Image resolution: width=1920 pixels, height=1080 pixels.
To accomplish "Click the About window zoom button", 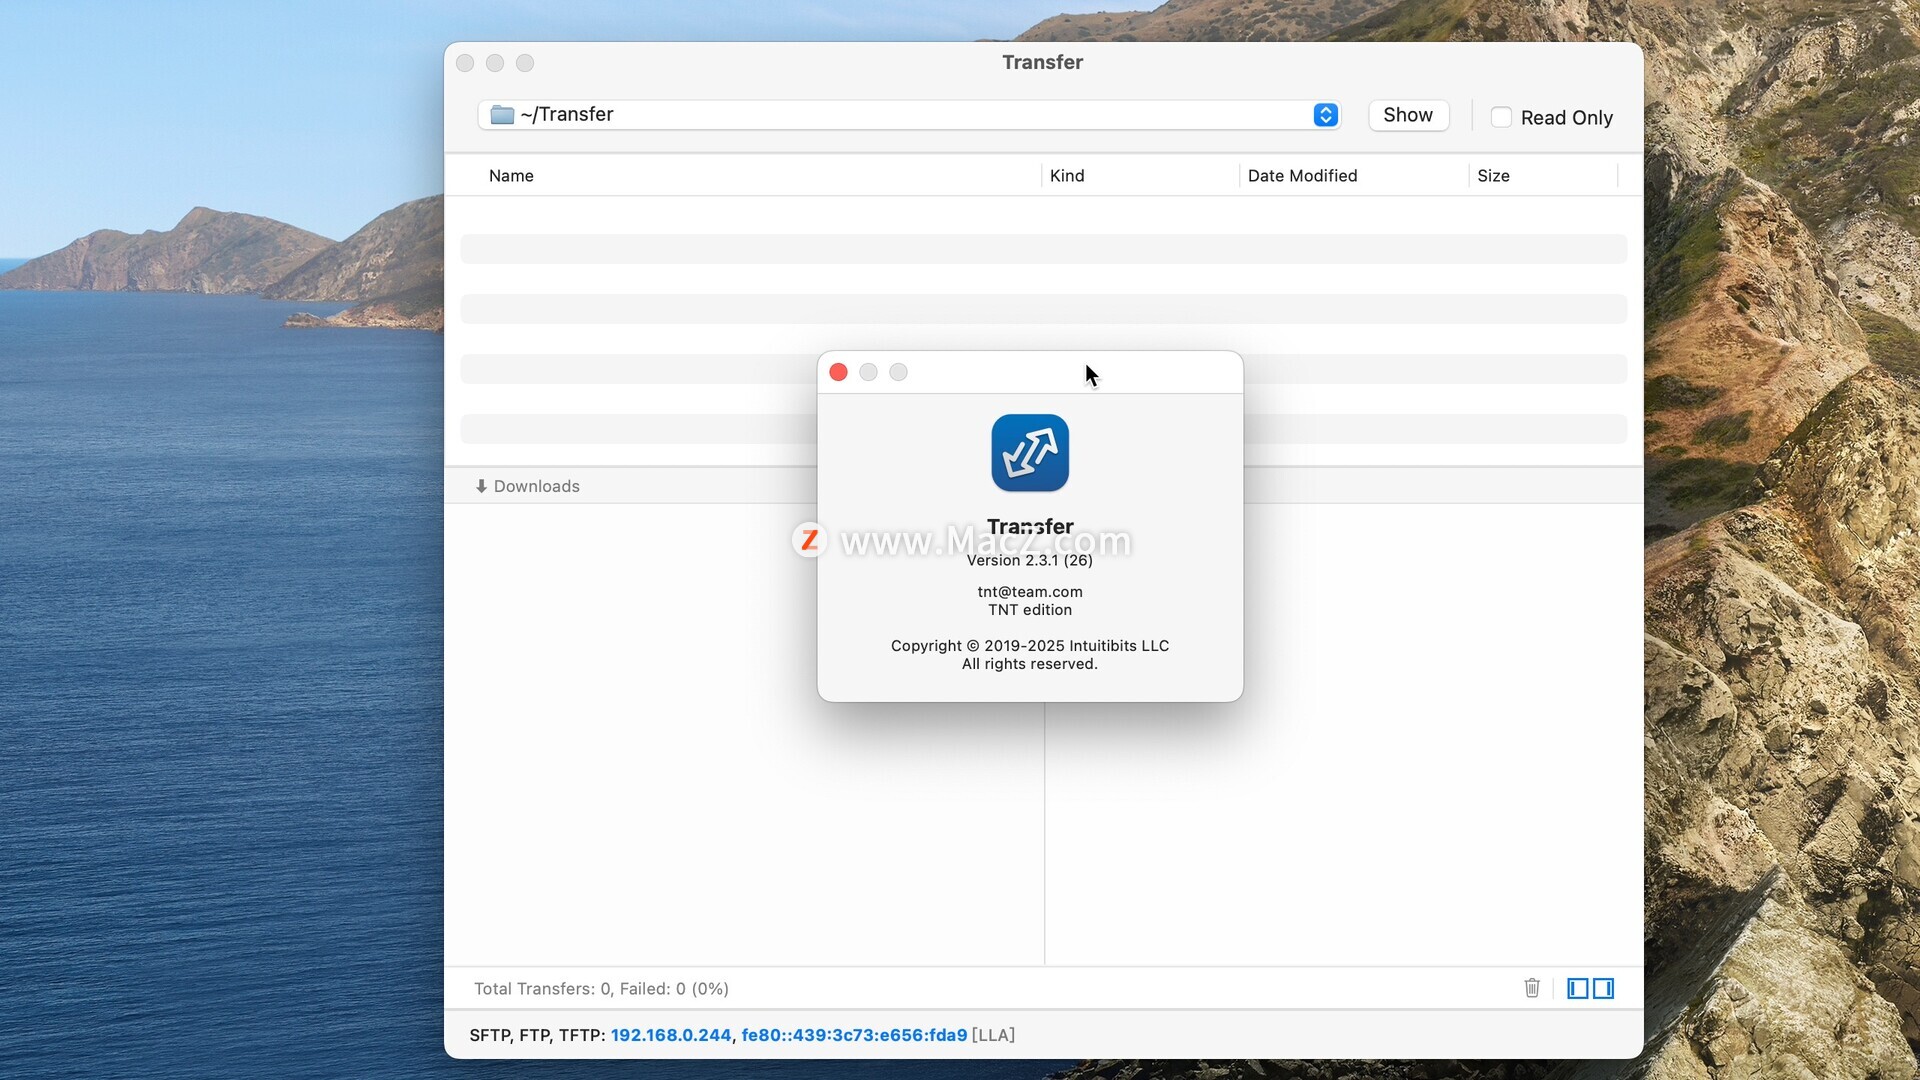I will click(898, 372).
